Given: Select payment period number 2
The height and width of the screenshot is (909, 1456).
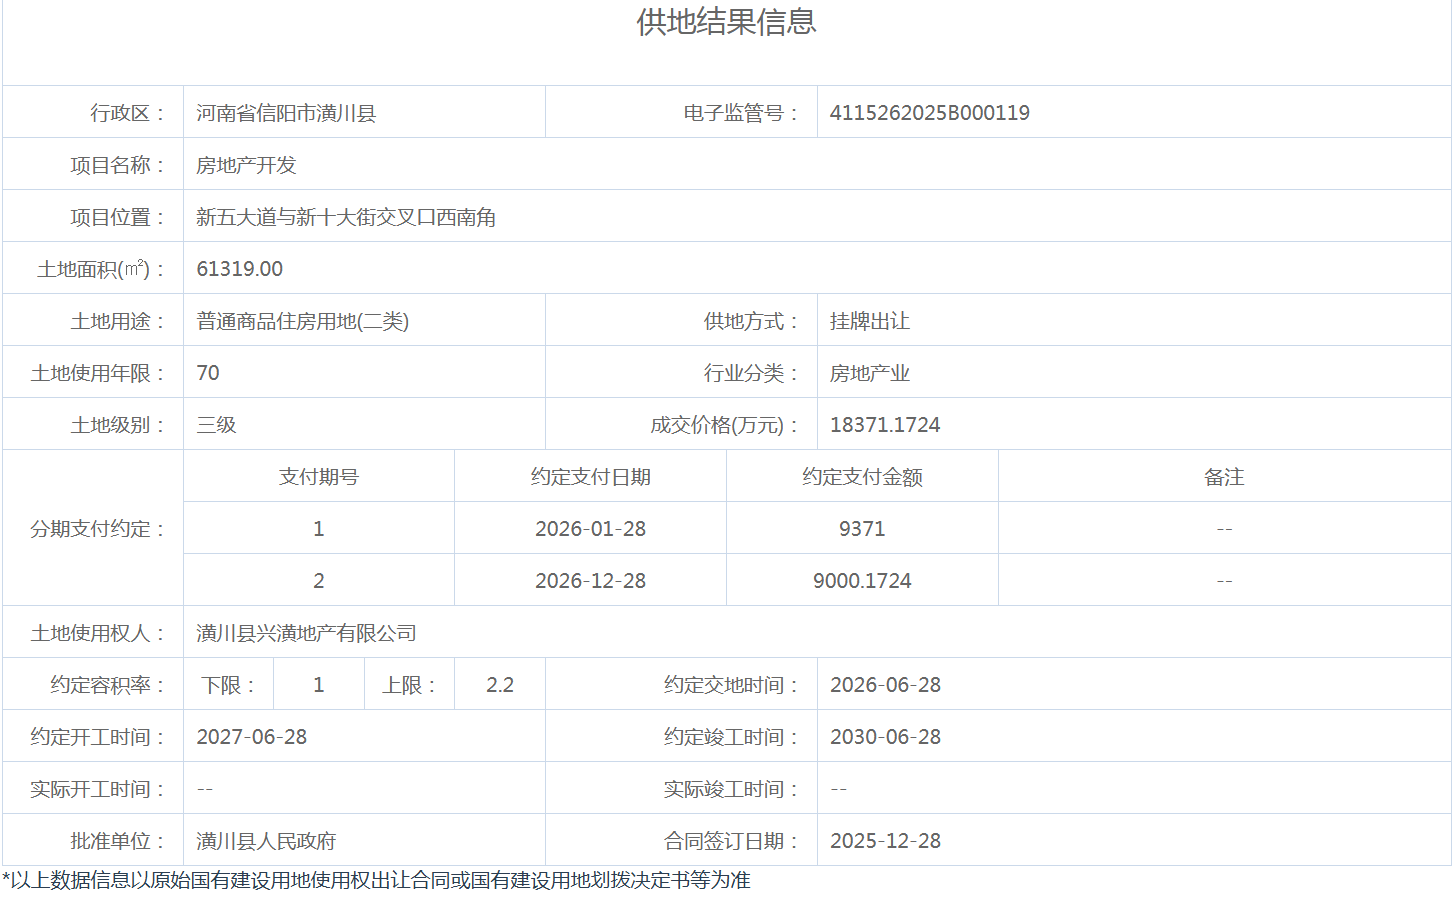Looking at the screenshot, I should click(x=319, y=581).
